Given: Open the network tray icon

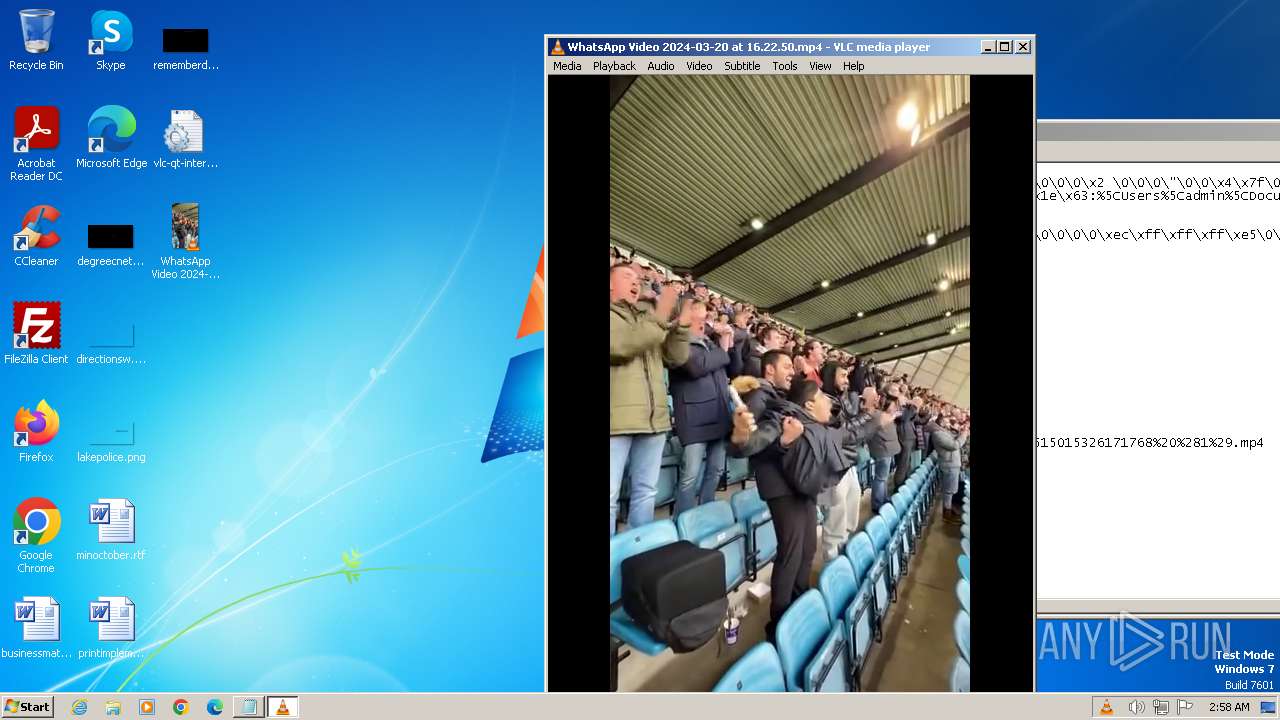Looking at the screenshot, I should click(1161, 707).
